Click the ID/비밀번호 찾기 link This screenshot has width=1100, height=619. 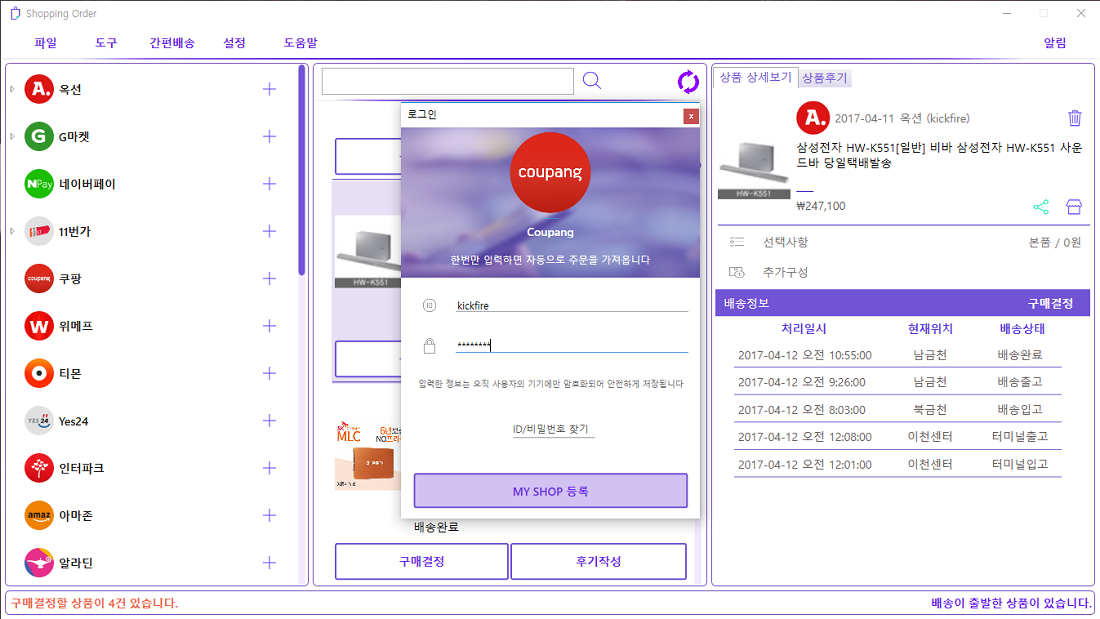551,429
